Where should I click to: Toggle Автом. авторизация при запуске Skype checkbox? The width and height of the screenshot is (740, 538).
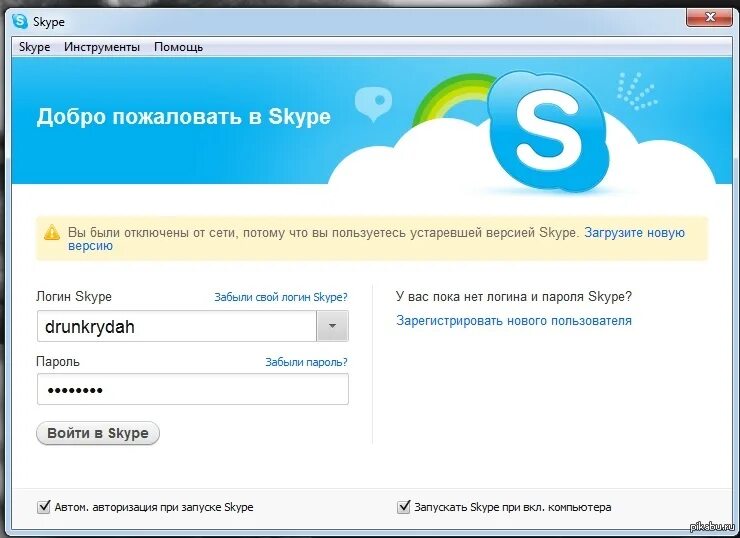[x=44, y=507]
